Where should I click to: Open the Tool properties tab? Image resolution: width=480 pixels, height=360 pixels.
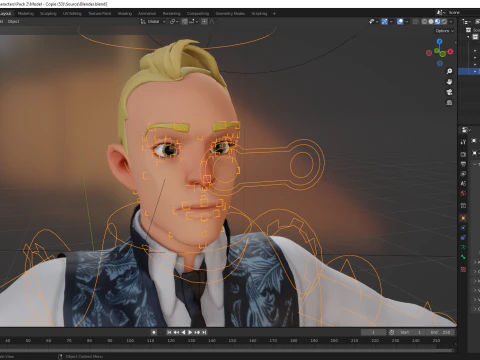click(463, 142)
